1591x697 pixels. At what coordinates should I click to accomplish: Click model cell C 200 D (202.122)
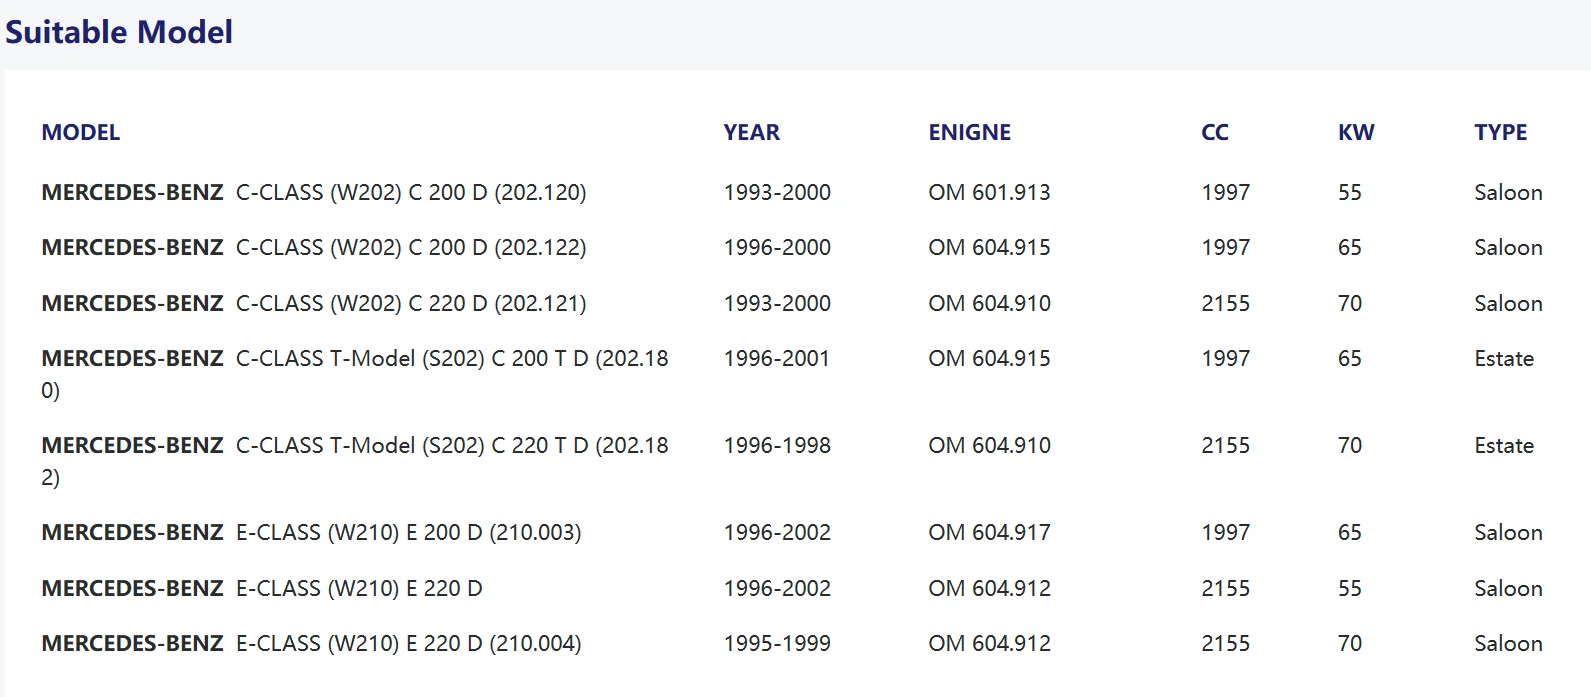(x=314, y=247)
